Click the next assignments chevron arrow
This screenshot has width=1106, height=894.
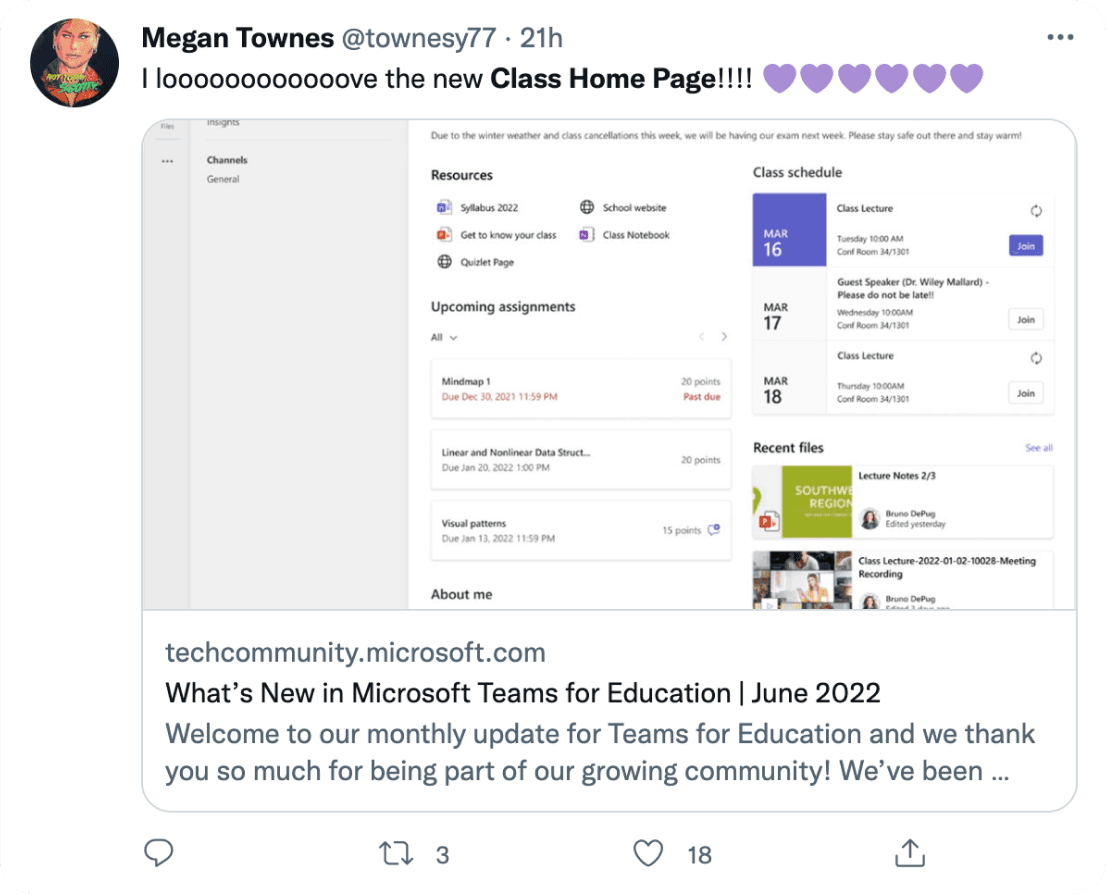(724, 337)
